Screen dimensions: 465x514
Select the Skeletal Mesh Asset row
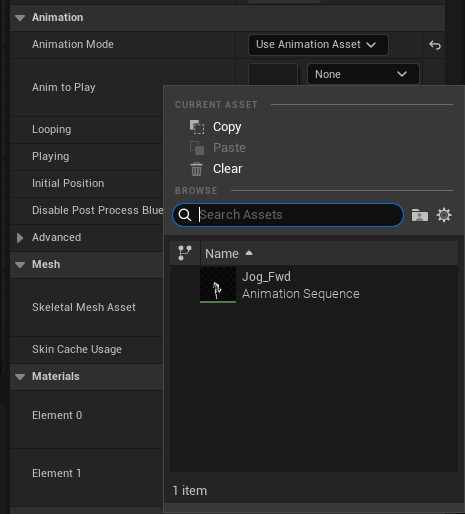87,307
